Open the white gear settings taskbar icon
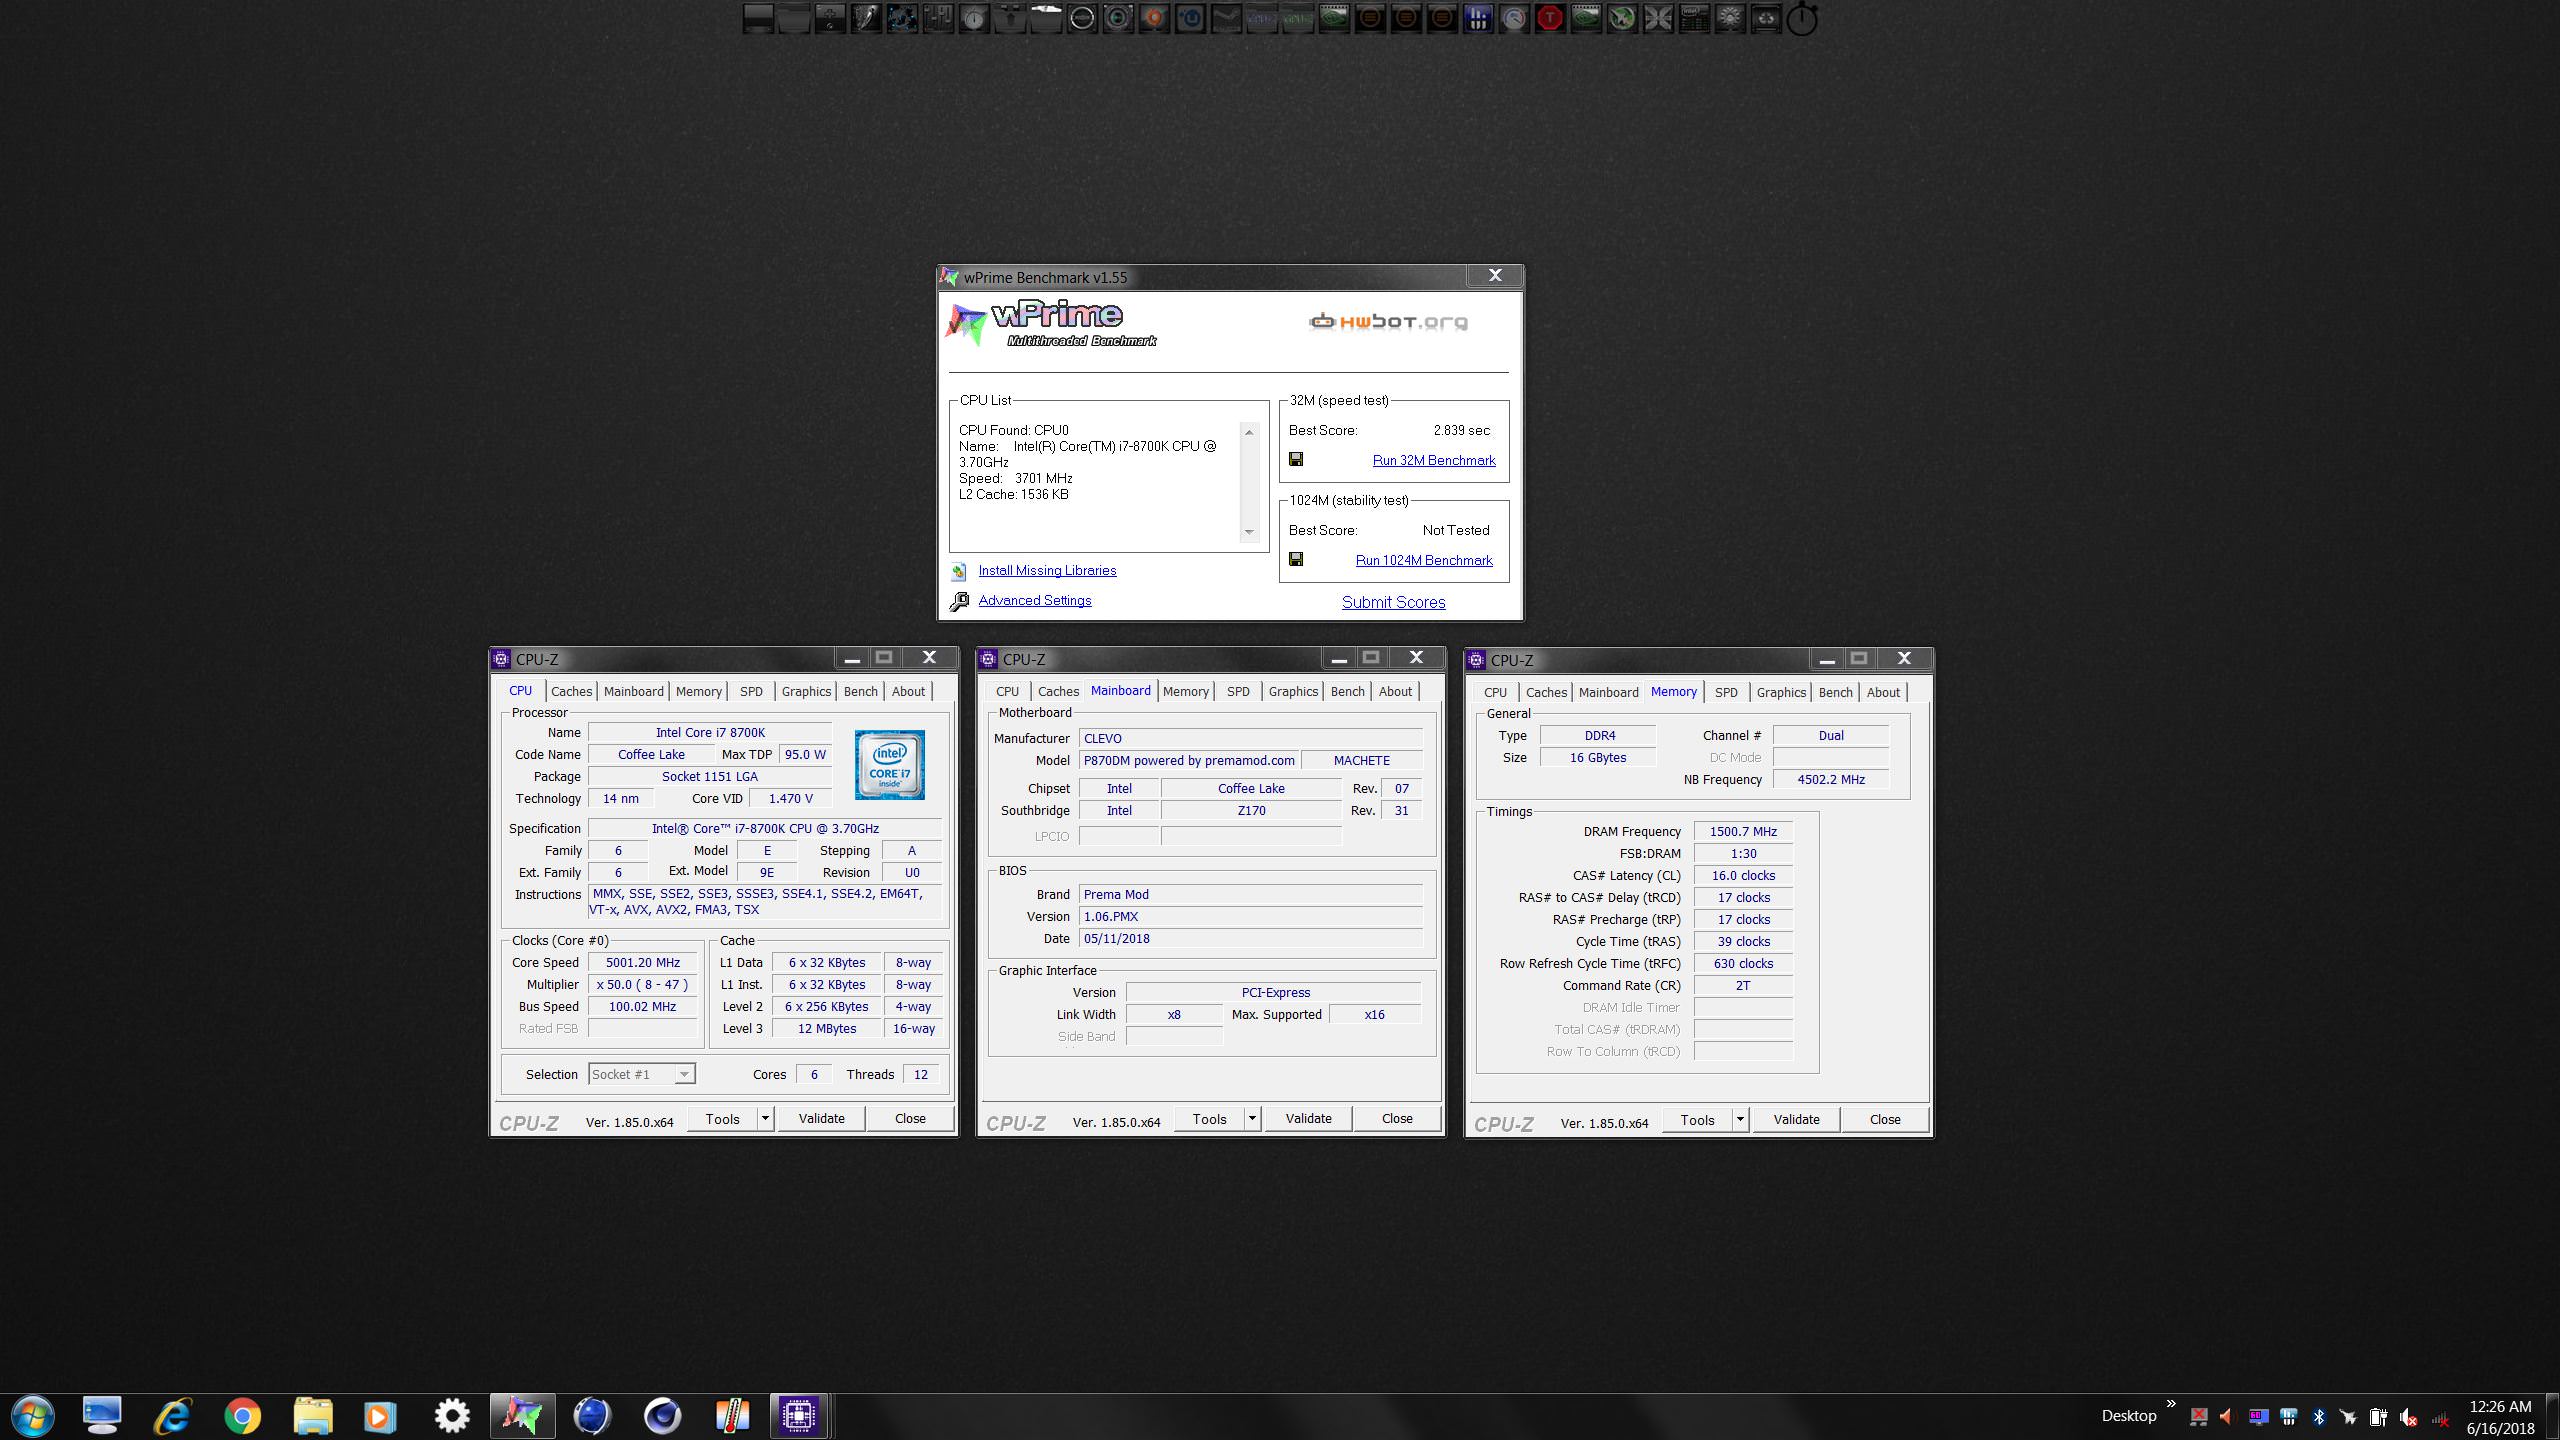The width and height of the screenshot is (2560, 1440). point(452,1415)
